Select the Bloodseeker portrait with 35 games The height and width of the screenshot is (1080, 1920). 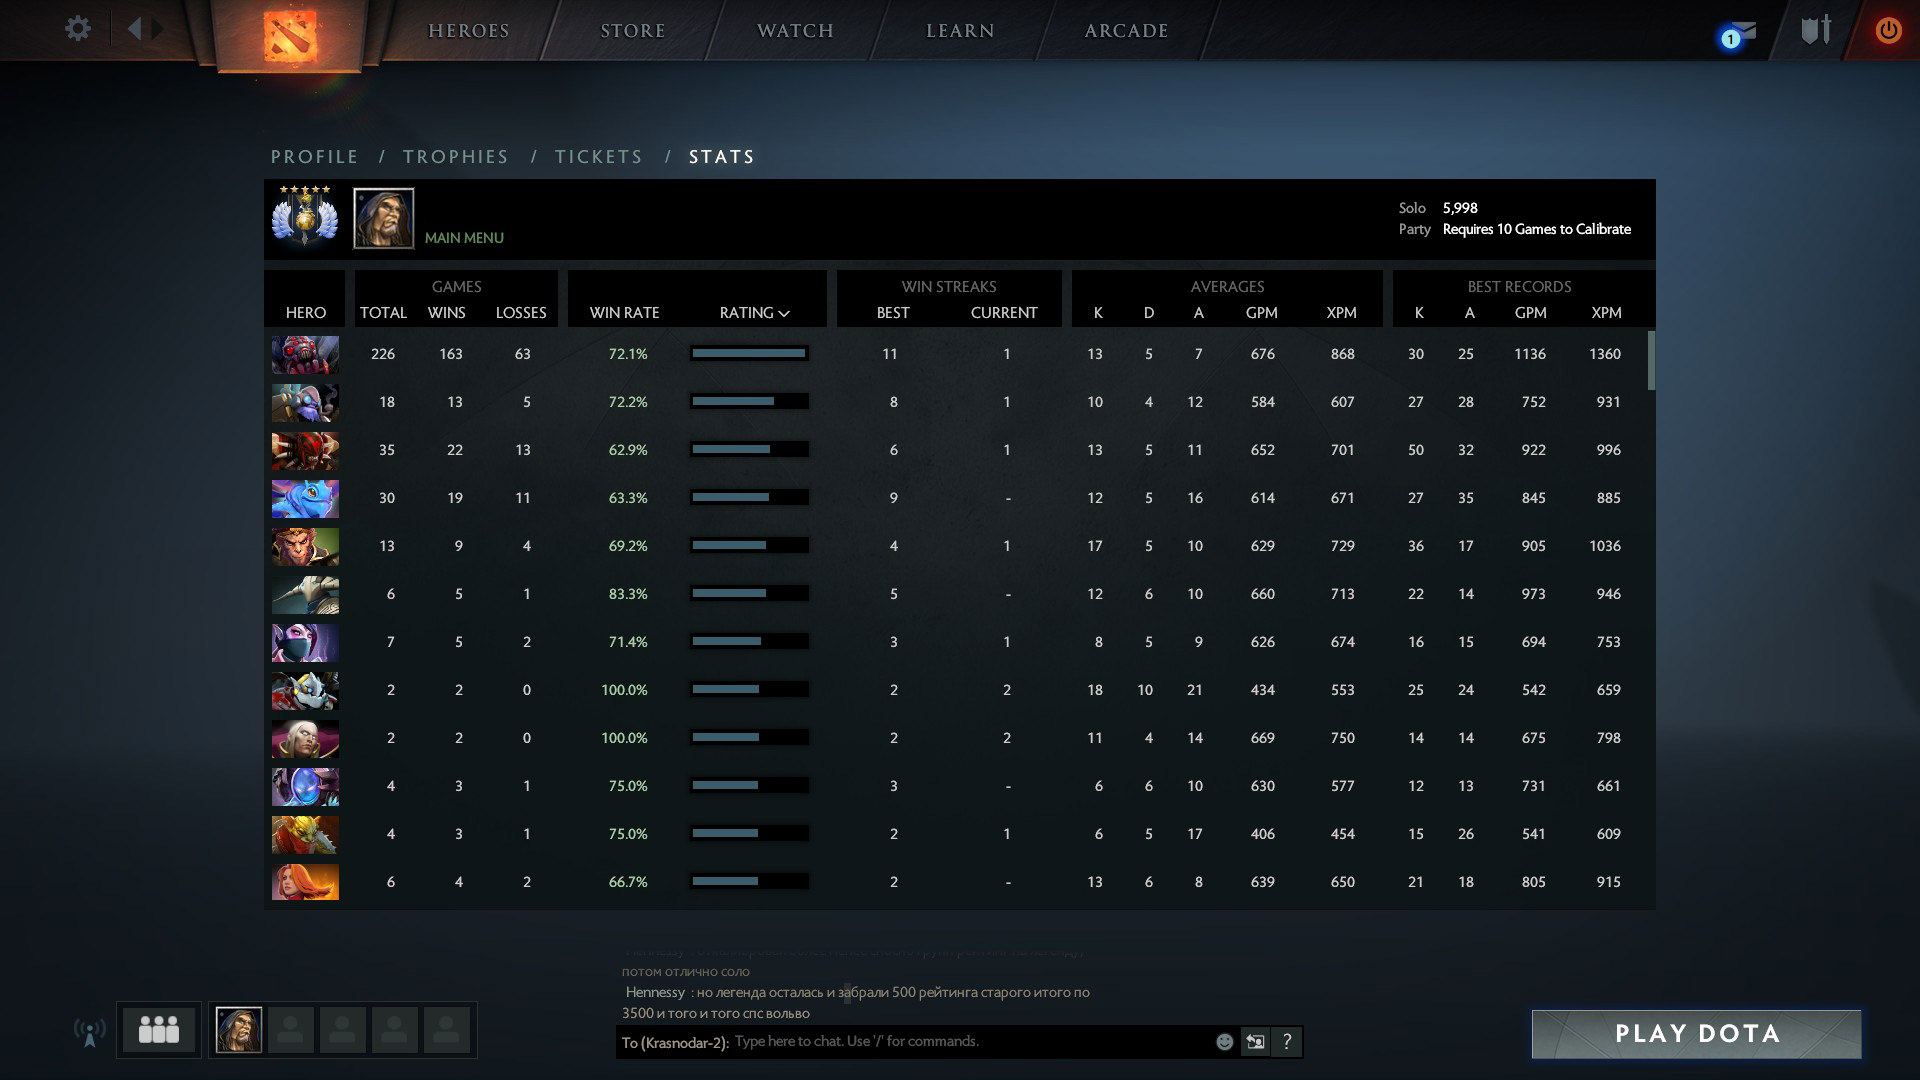point(305,450)
